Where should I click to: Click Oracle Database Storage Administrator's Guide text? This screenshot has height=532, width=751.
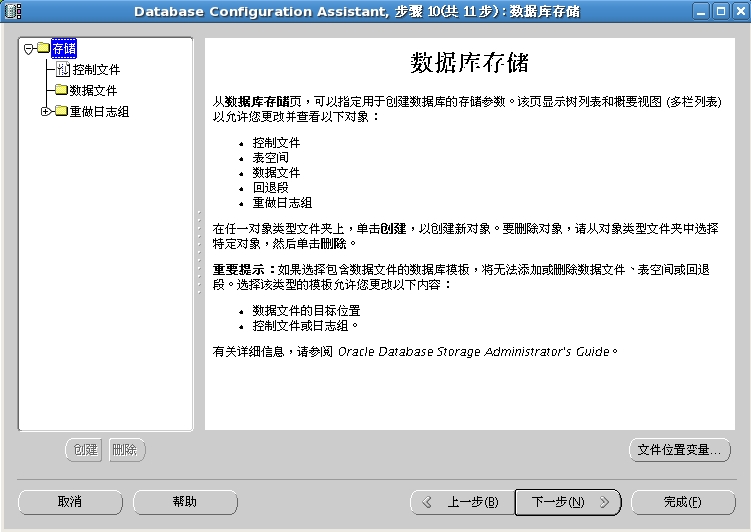click(473, 352)
